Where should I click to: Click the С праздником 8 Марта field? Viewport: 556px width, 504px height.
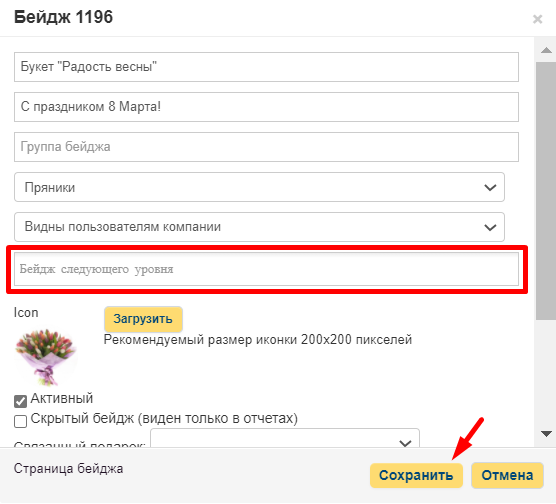(266, 107)
